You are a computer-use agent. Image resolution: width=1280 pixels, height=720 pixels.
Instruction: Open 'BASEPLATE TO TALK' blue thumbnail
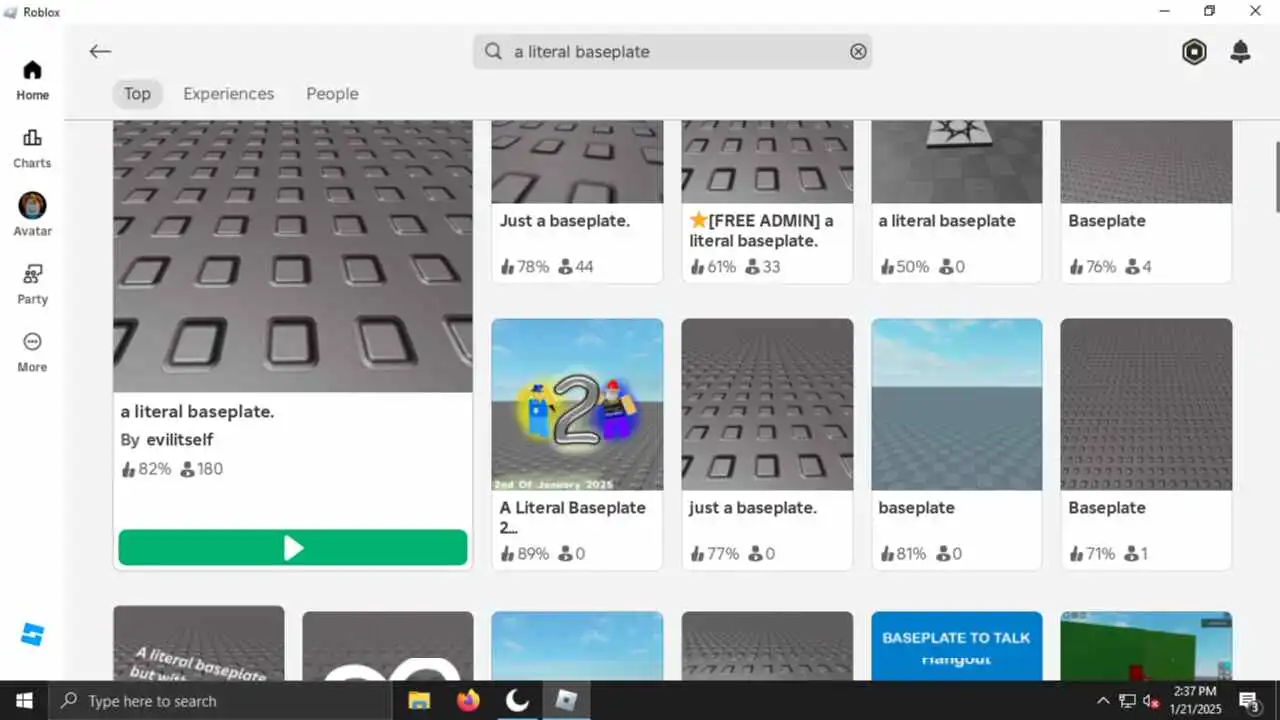(x=957, y=646)
